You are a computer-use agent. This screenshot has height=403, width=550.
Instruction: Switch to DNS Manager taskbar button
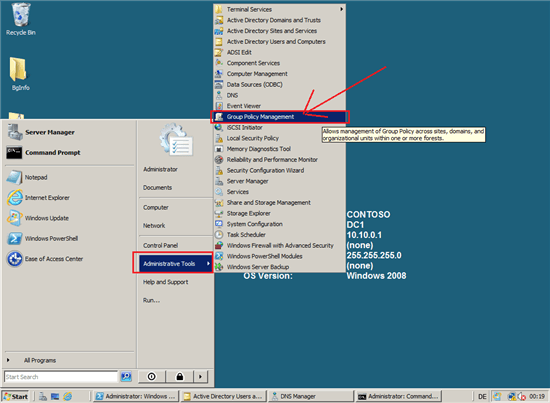(x=311, y=396)
